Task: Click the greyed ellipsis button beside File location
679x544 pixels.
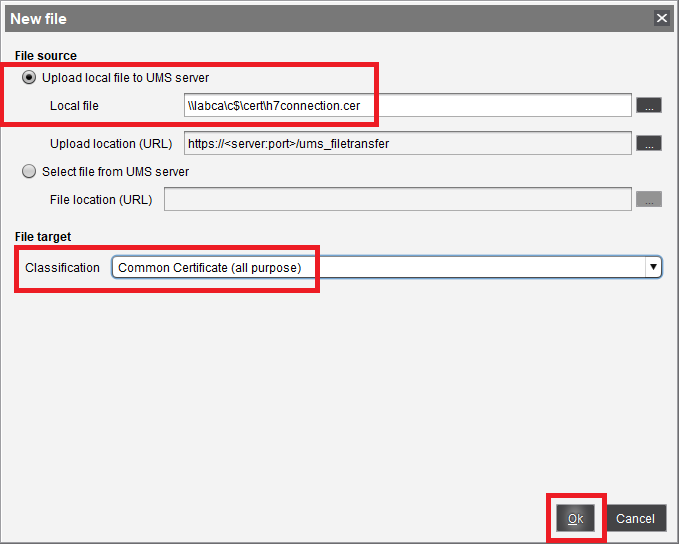Action: tap(649, 199)
